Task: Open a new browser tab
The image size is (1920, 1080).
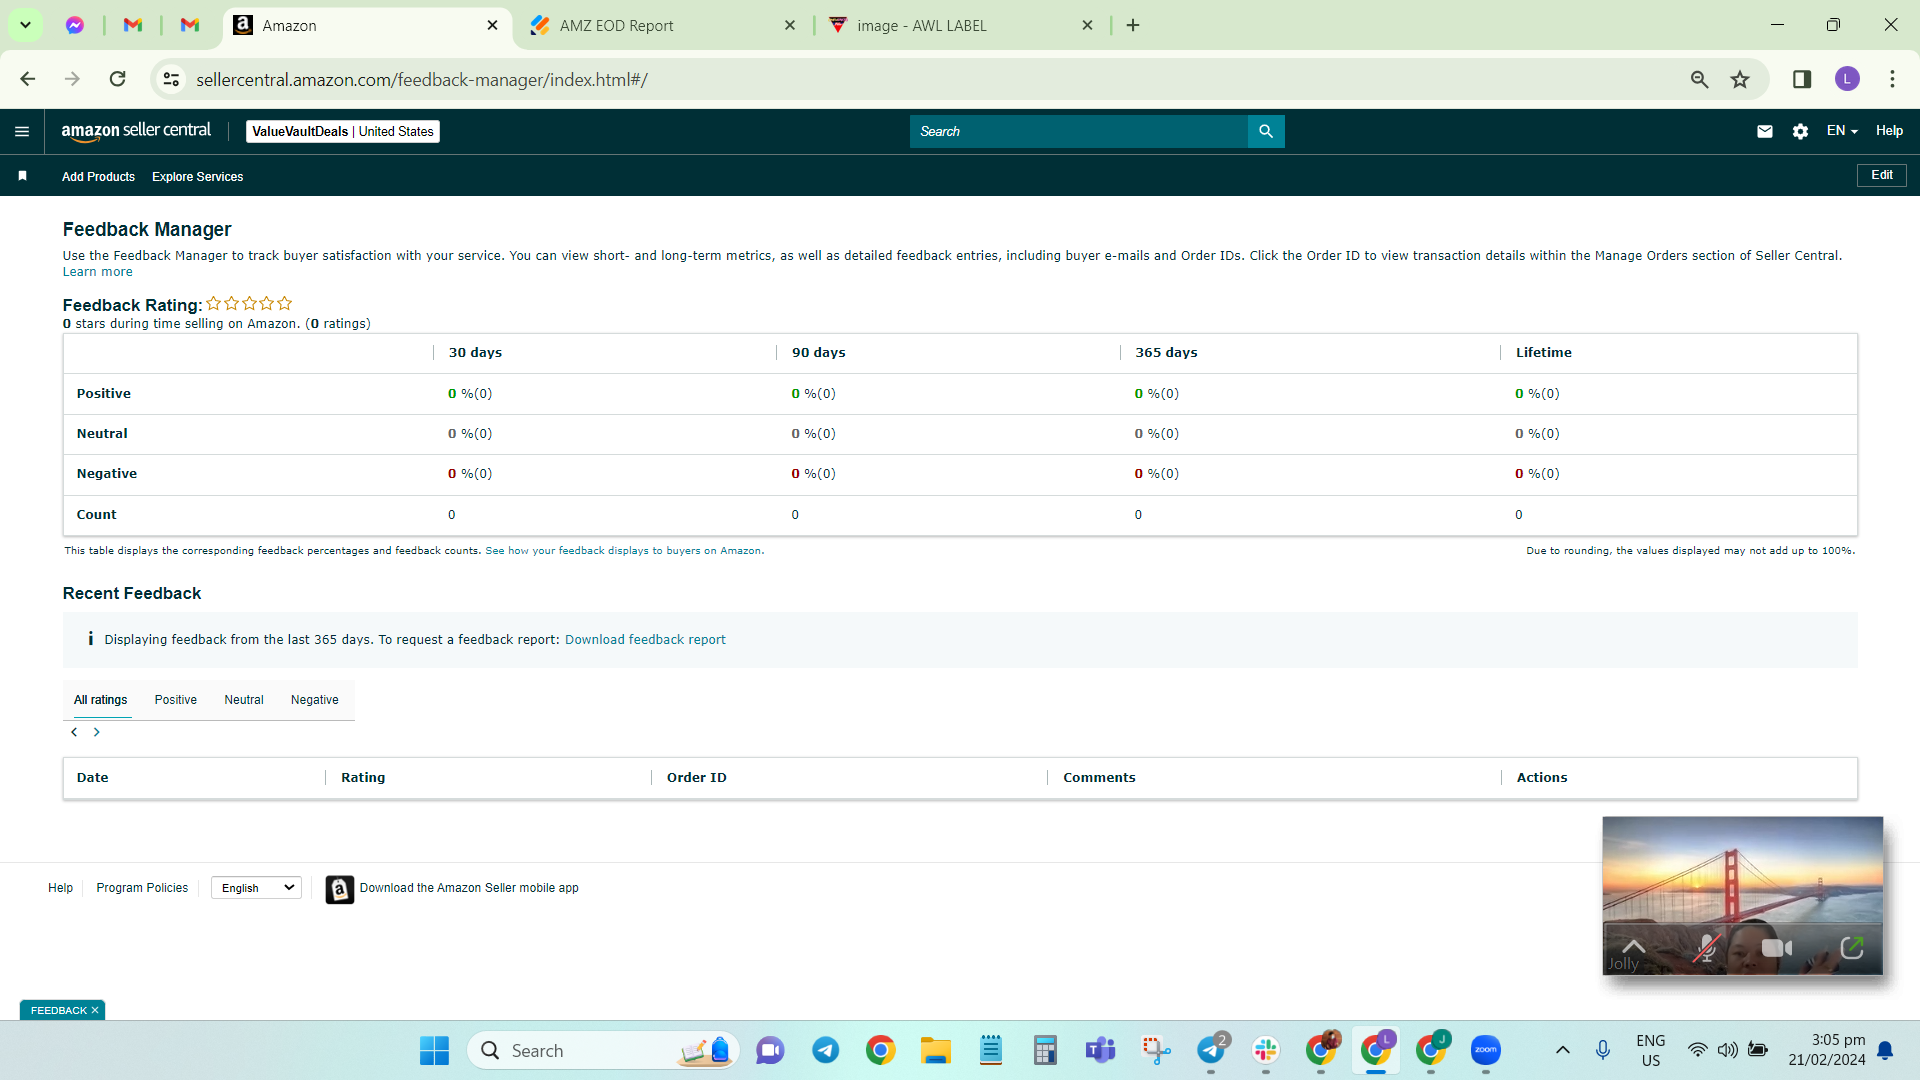Action: point(1133,26)
